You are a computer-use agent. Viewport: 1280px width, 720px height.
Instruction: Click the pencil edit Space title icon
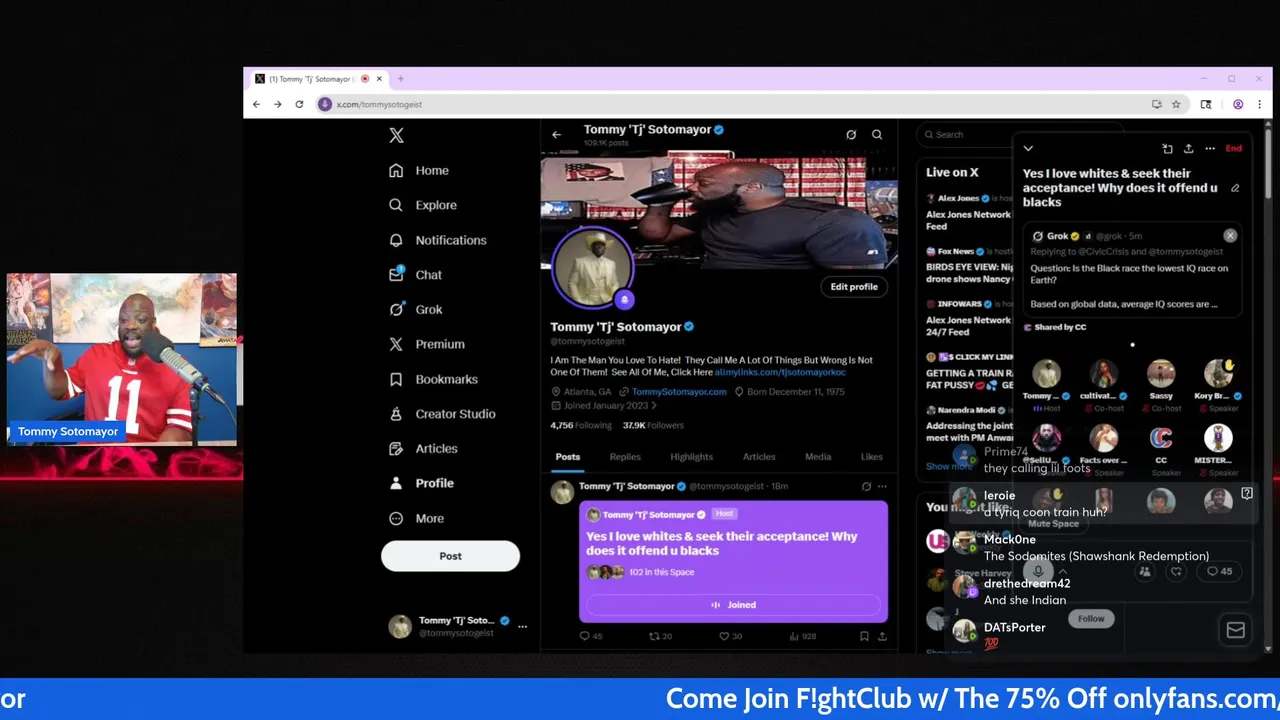click(x=1235, y=188)
